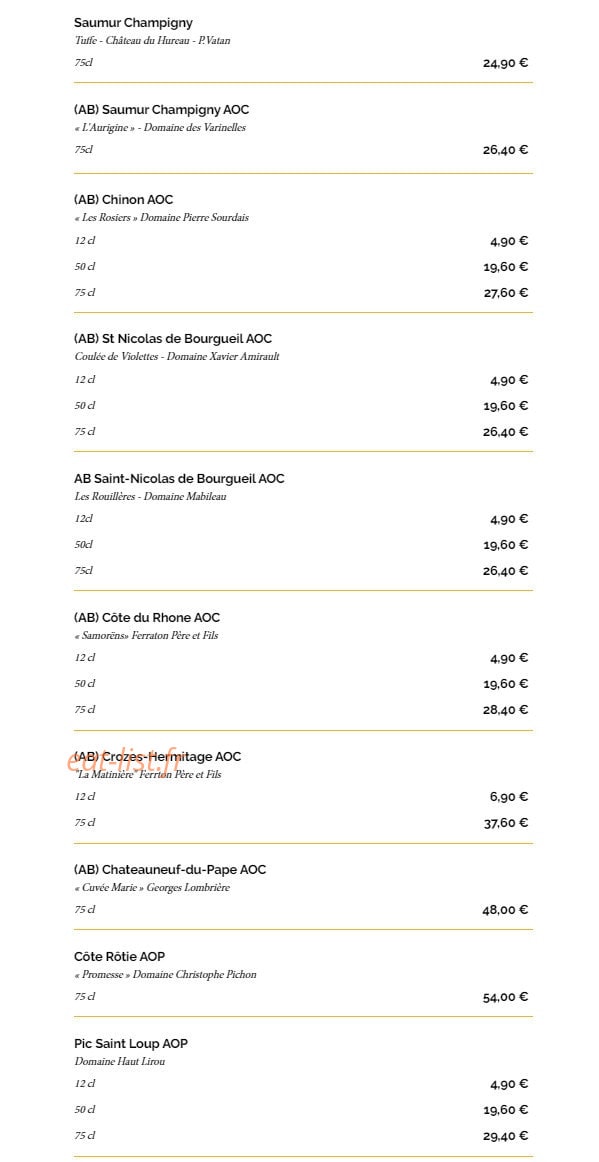
Task: Click the (AB) Côte du Rhone AOC heading
Action: click(x=147, y=617)
